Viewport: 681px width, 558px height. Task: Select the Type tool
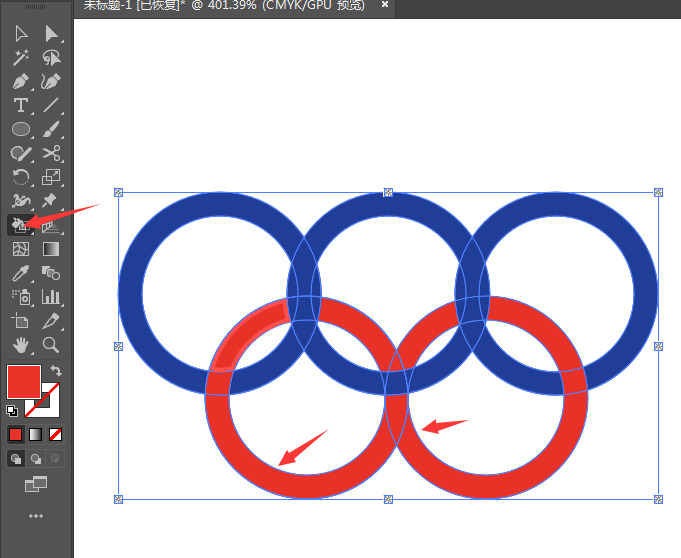(x=20, y=105)
